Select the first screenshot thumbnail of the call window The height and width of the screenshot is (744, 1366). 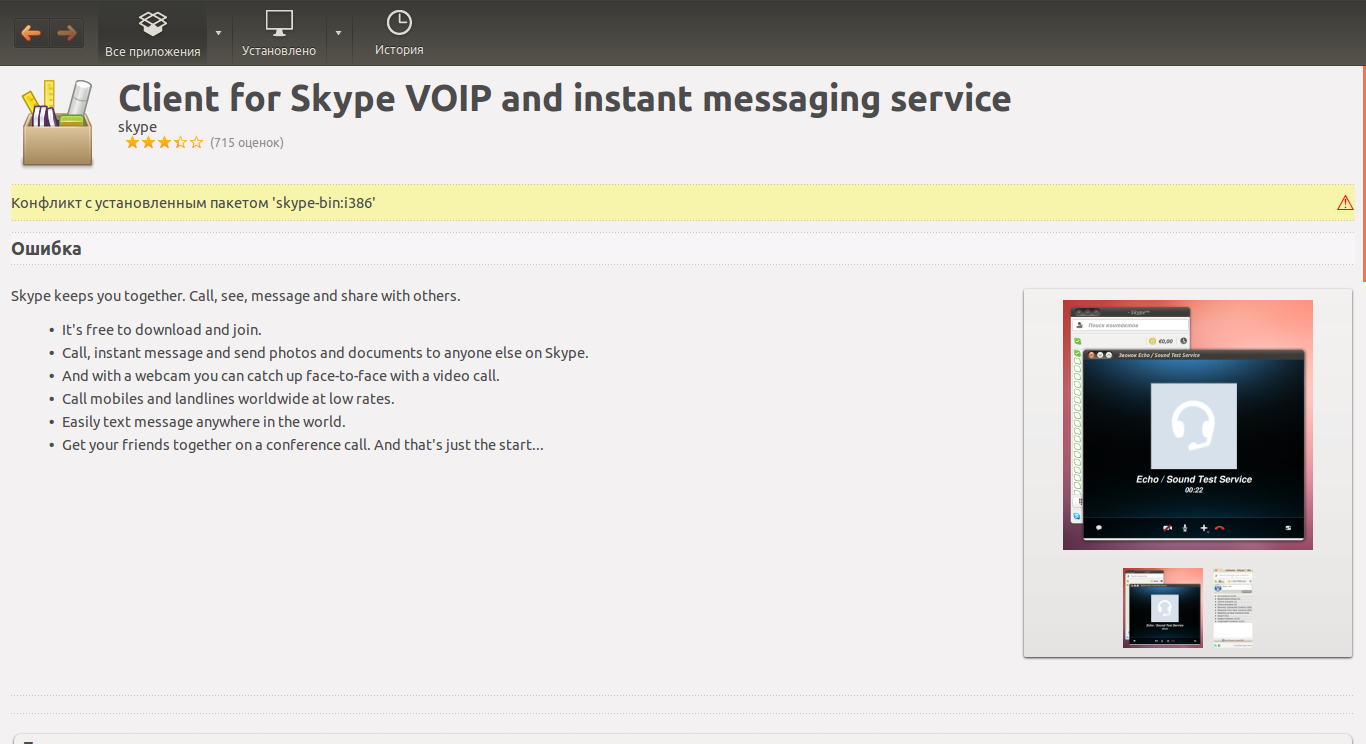[1163, 608]
